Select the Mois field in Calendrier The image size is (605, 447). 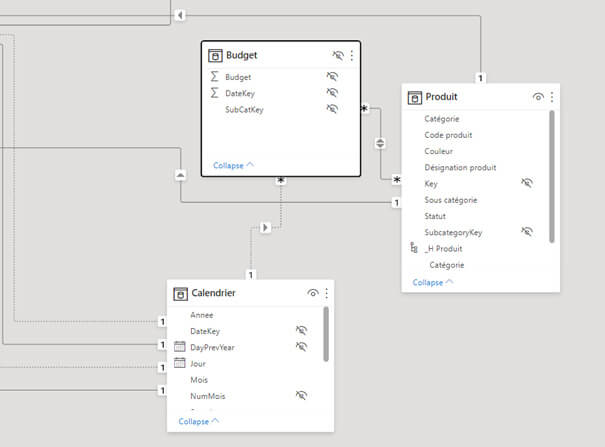pyautogui.click(x=199, y=380)
